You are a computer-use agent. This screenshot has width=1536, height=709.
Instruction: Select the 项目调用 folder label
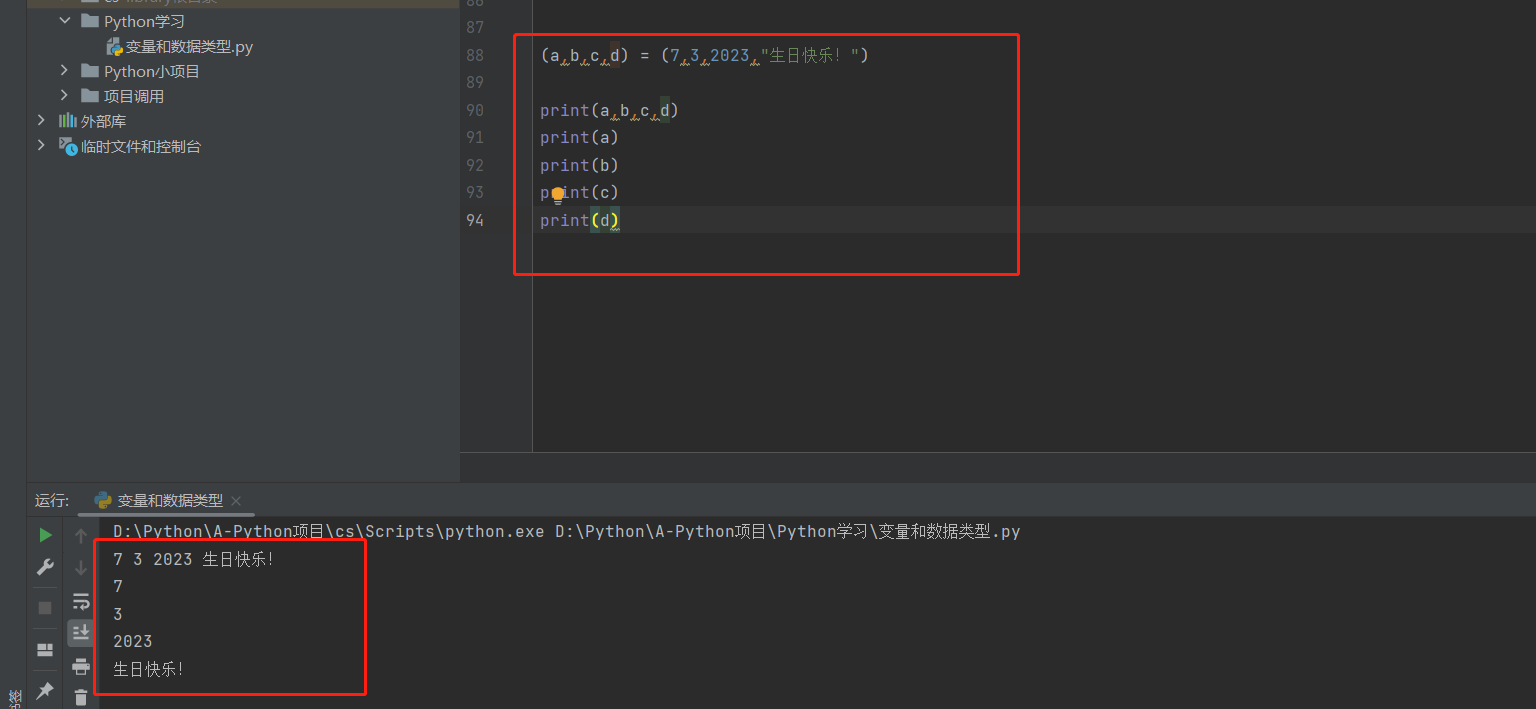pos(134,96)
